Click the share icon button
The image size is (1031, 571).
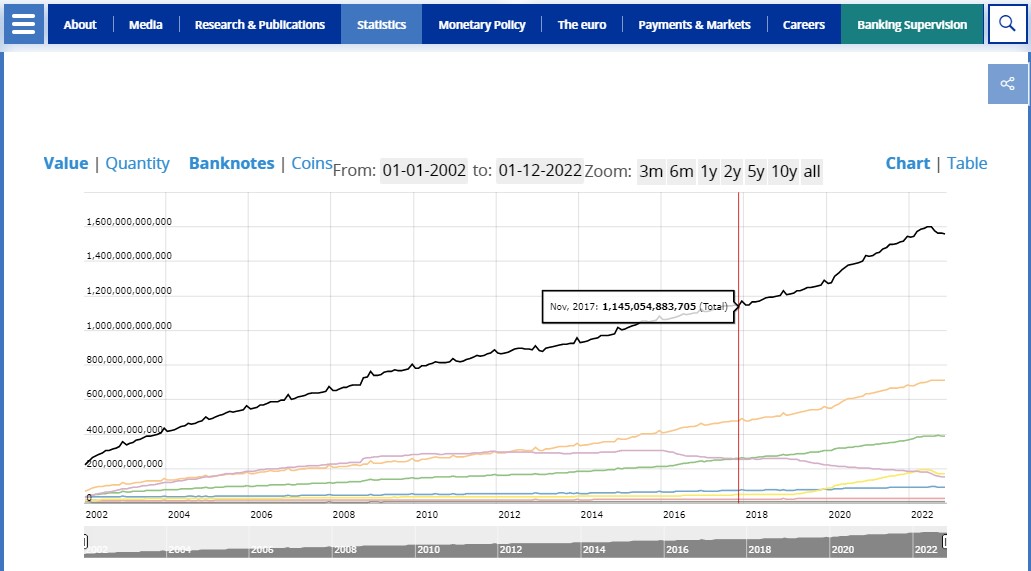[1007, 84]
